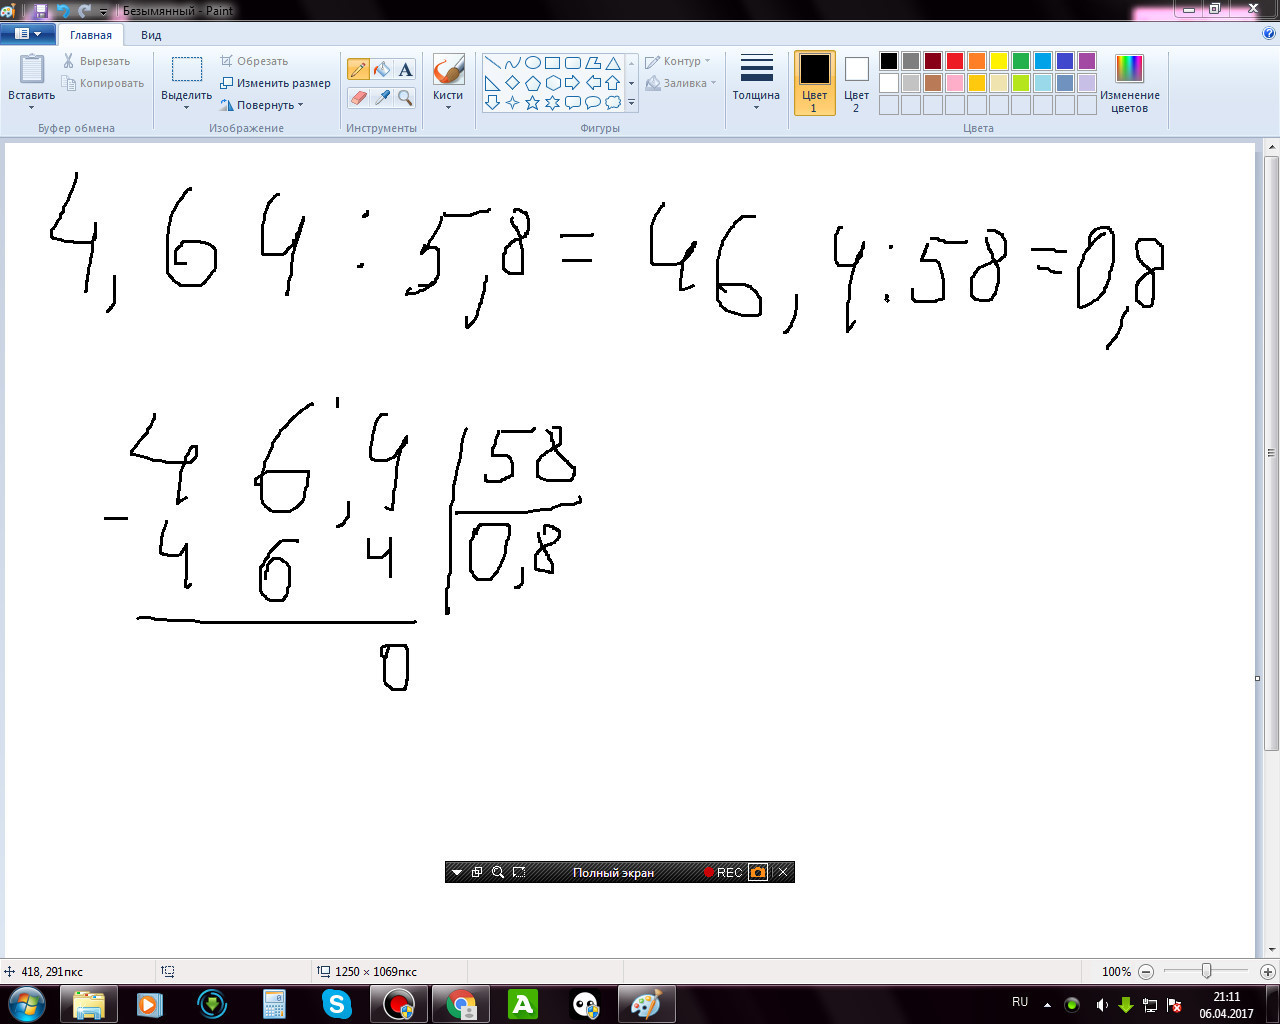Pick the Color picker eyedropper tool
Viewport: 1280px width, 1024px height.
click(382, 97)
